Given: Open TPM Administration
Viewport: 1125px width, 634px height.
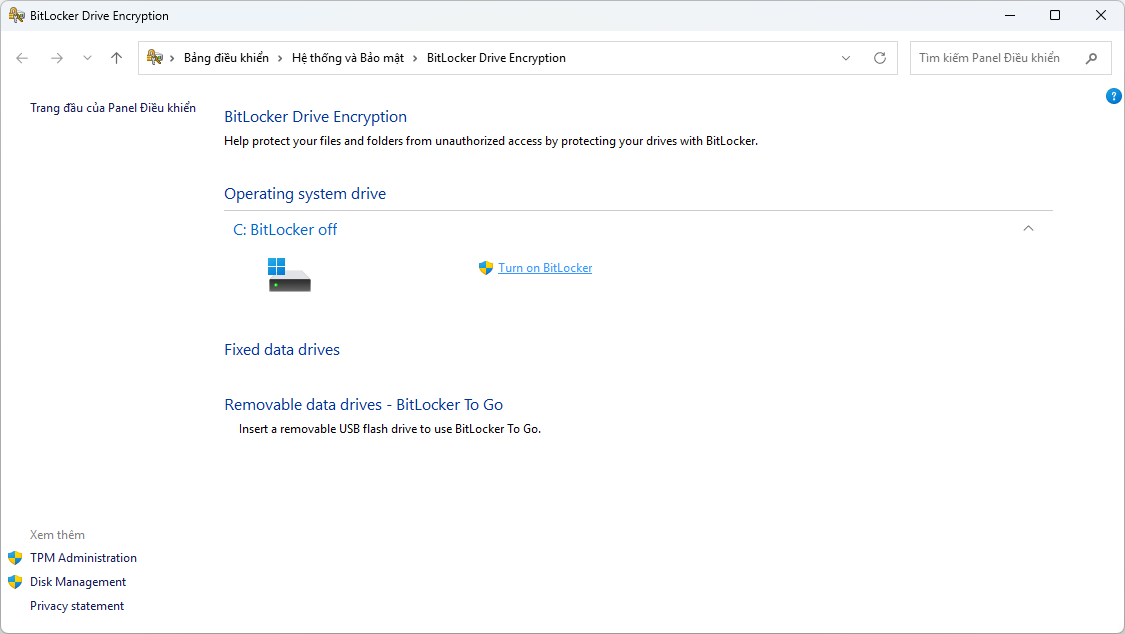Looking at the screenshot, I should pos(83,558).
